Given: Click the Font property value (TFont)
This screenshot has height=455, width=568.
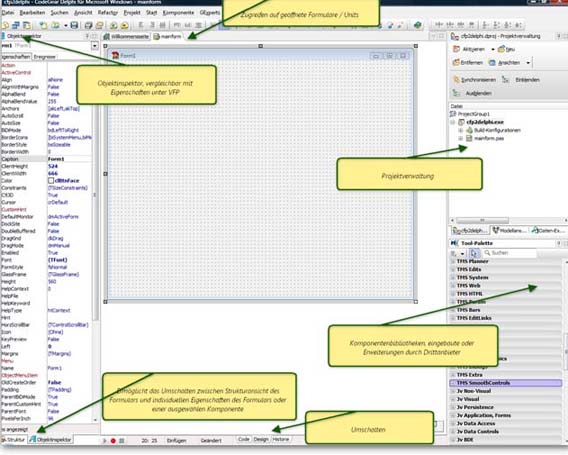Looking at the screenshot, I should pyautogui.click(x=58, y=260).
